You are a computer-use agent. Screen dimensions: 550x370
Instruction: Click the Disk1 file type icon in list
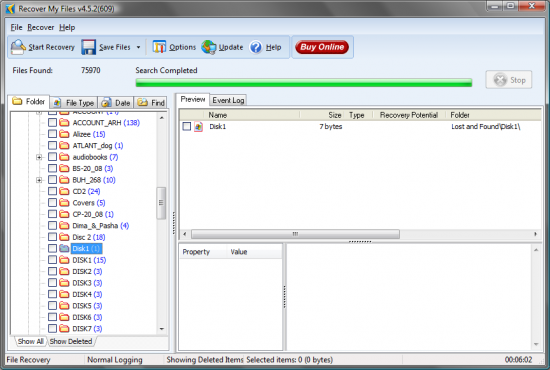point(199,127)
